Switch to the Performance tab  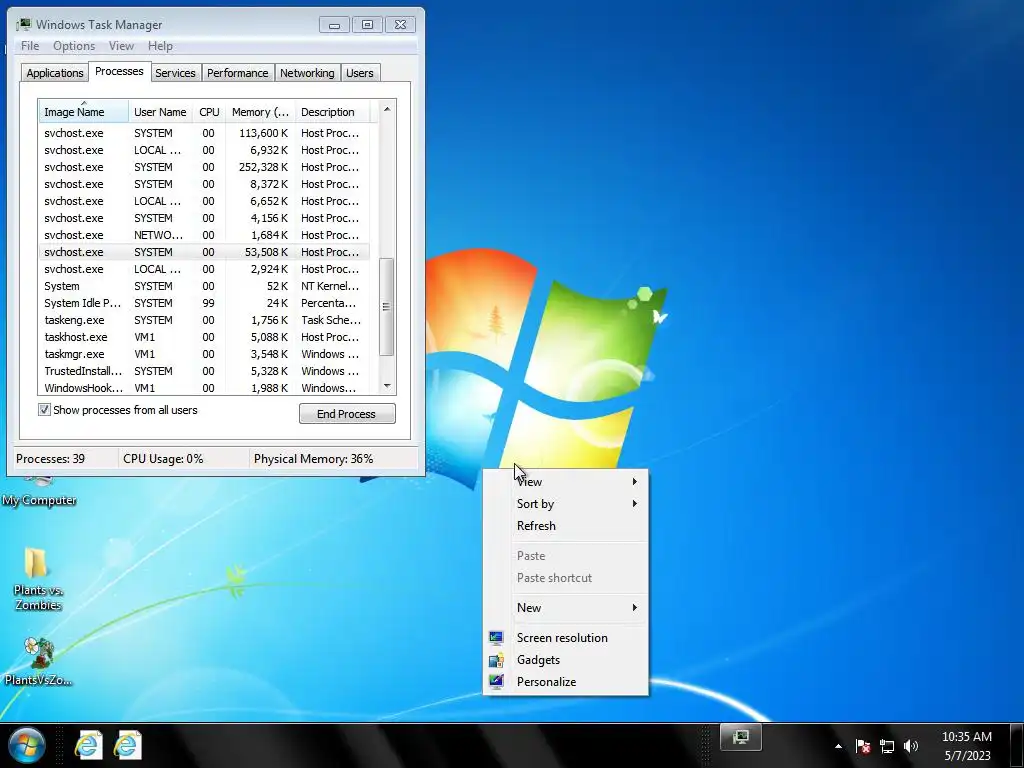[x=238, y=73]
